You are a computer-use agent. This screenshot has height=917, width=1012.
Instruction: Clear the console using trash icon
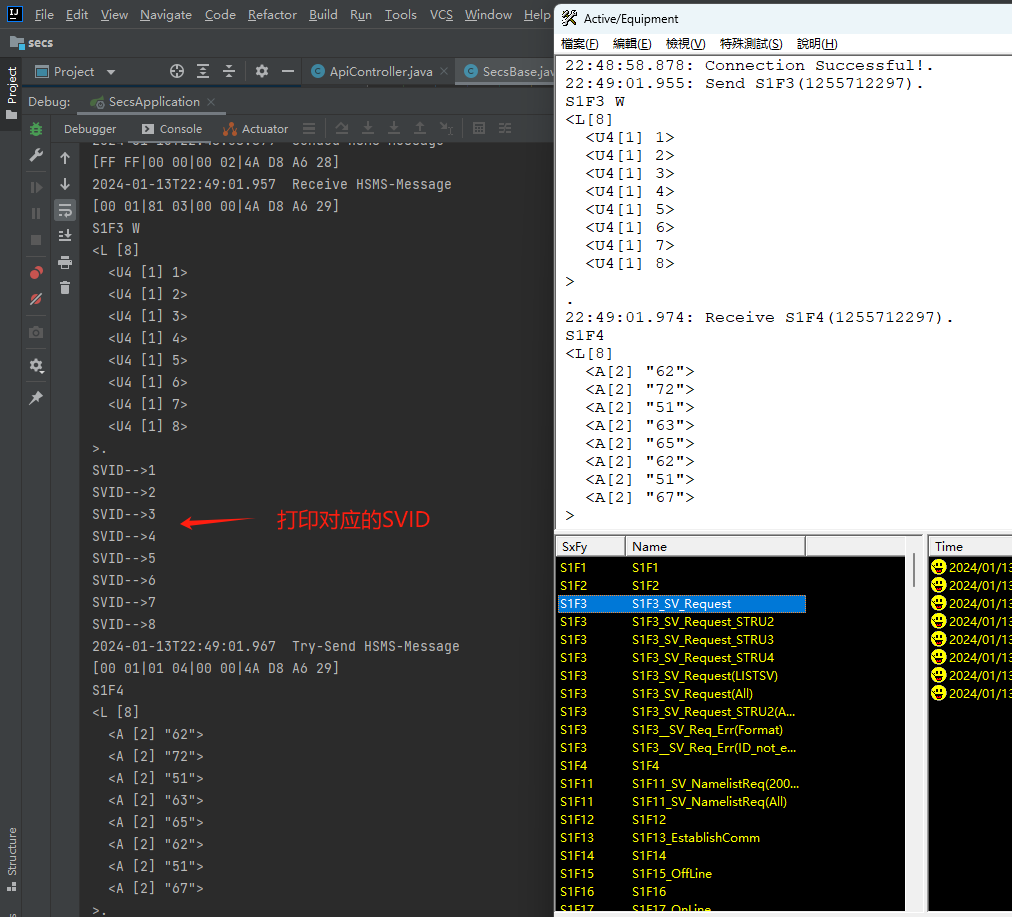[x=65, y=288]
